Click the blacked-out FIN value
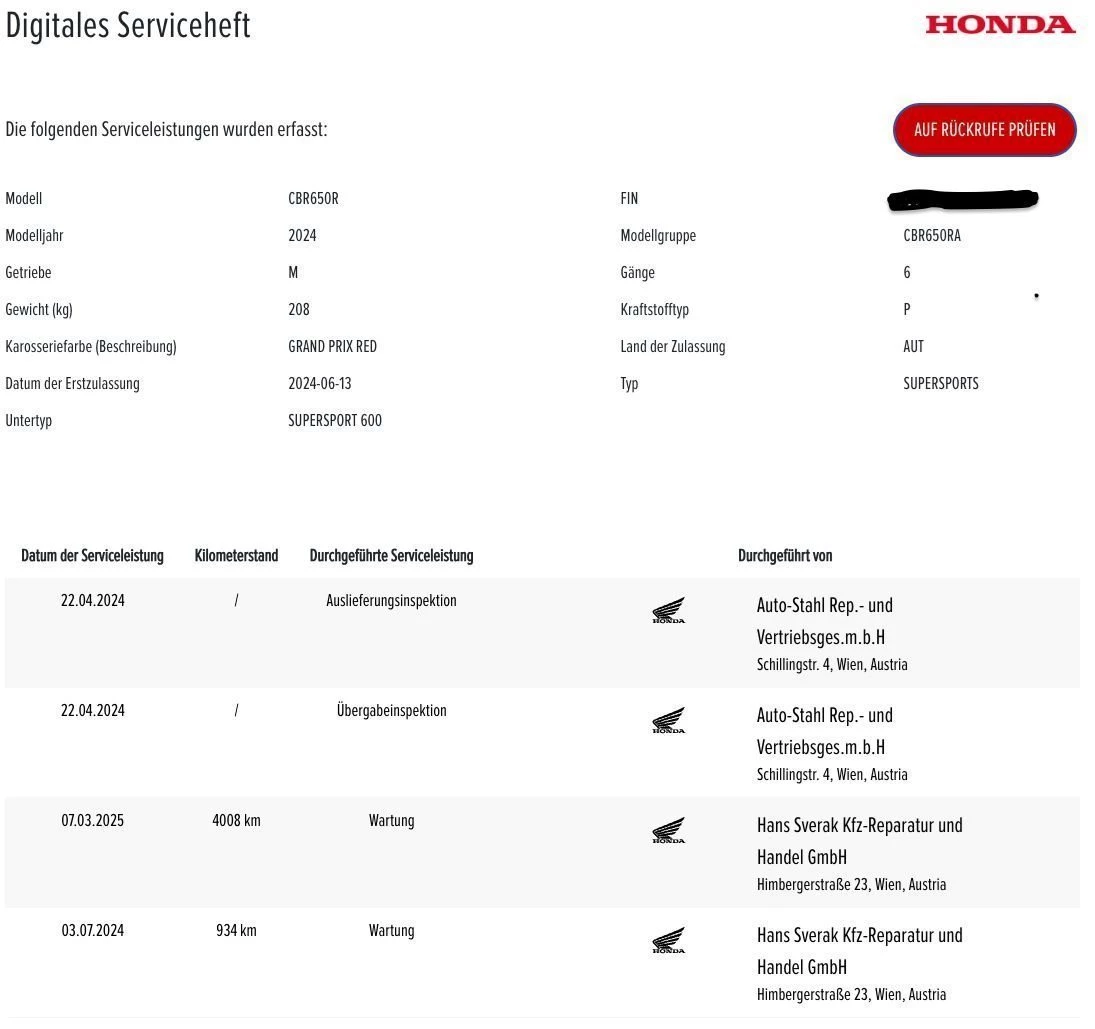Image resolution: width=1095 pixels, height=1029 pixels. tap(962, 199)
